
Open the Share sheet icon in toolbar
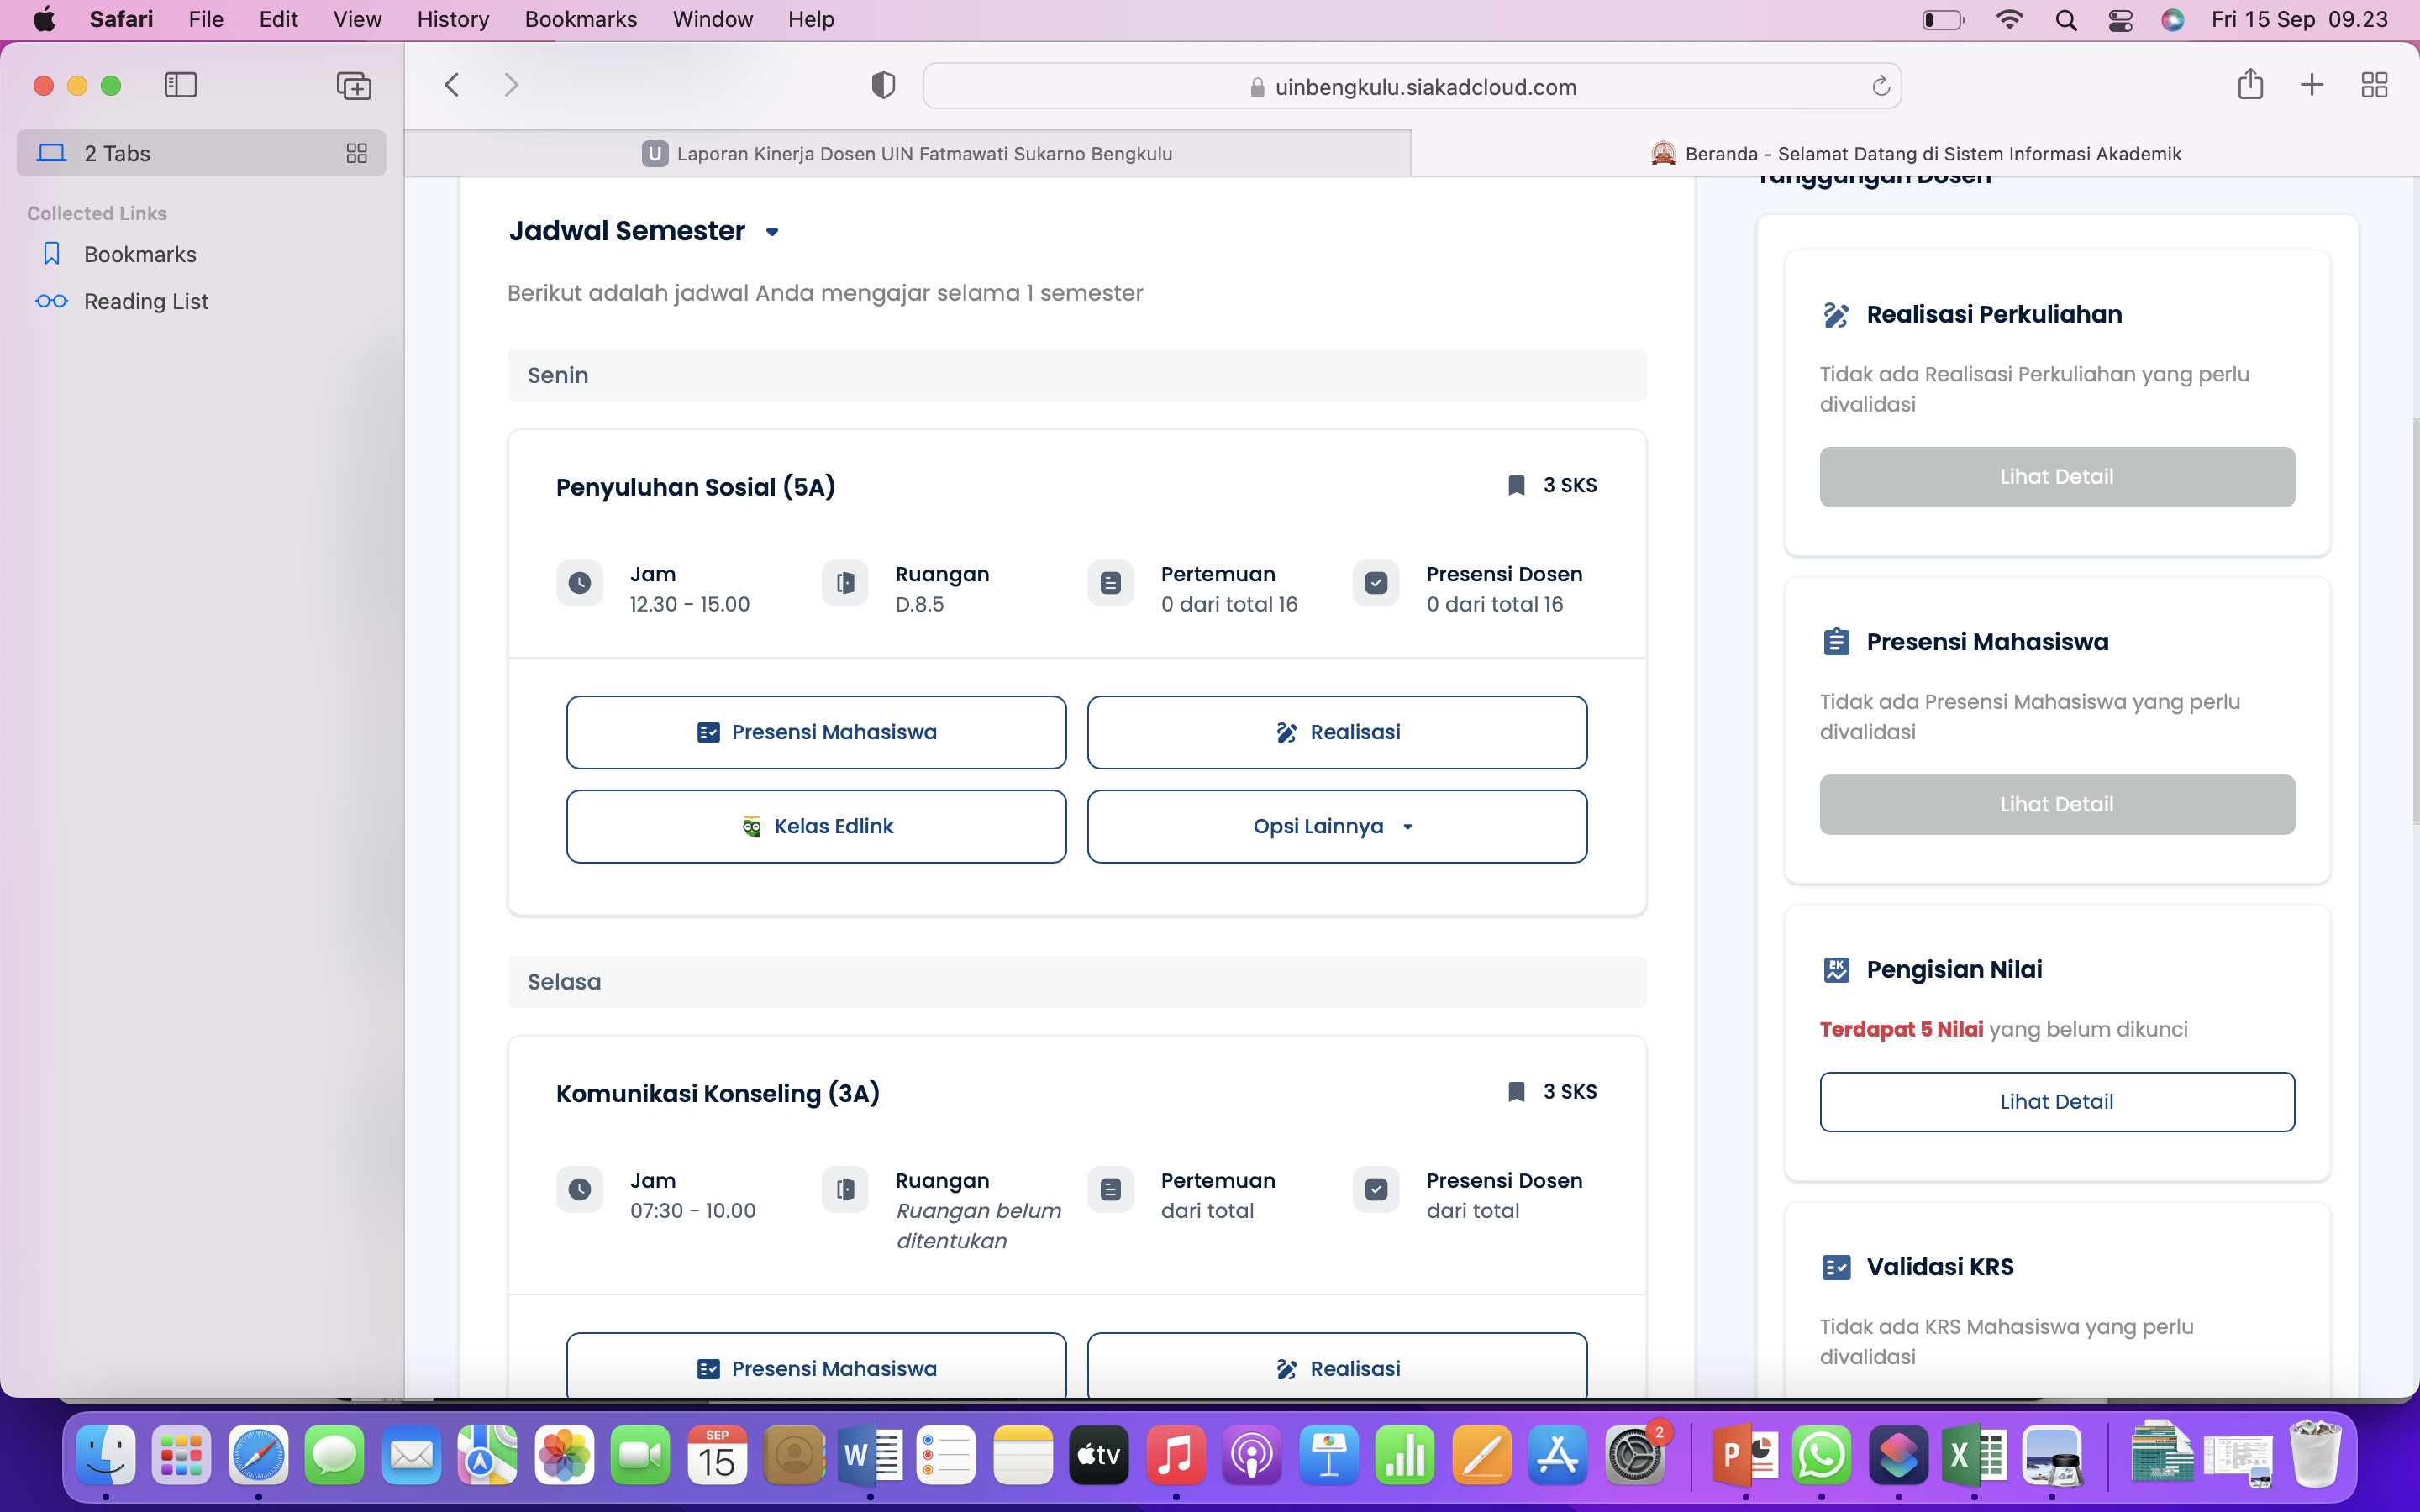2250,84
